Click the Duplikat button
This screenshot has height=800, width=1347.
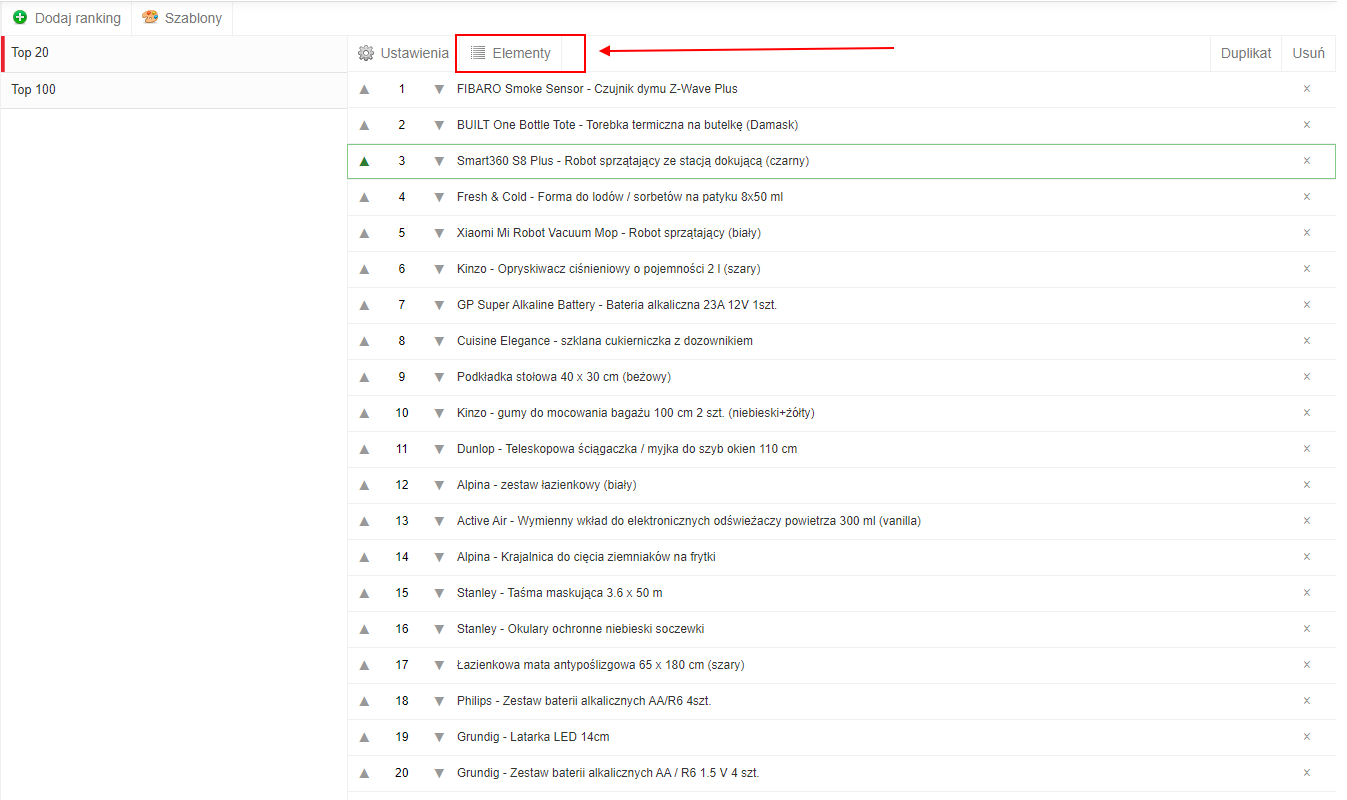(x=1246, y=53)
